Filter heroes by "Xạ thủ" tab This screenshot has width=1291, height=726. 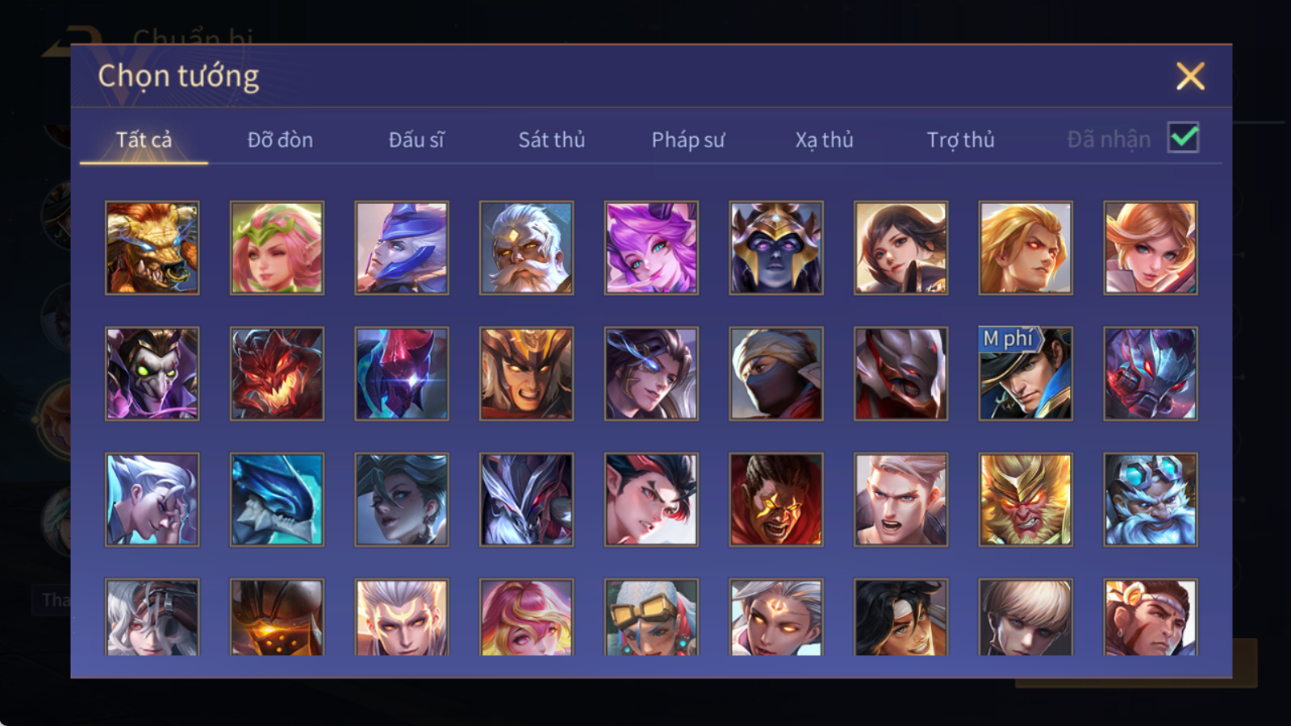(x=824, y=140)
